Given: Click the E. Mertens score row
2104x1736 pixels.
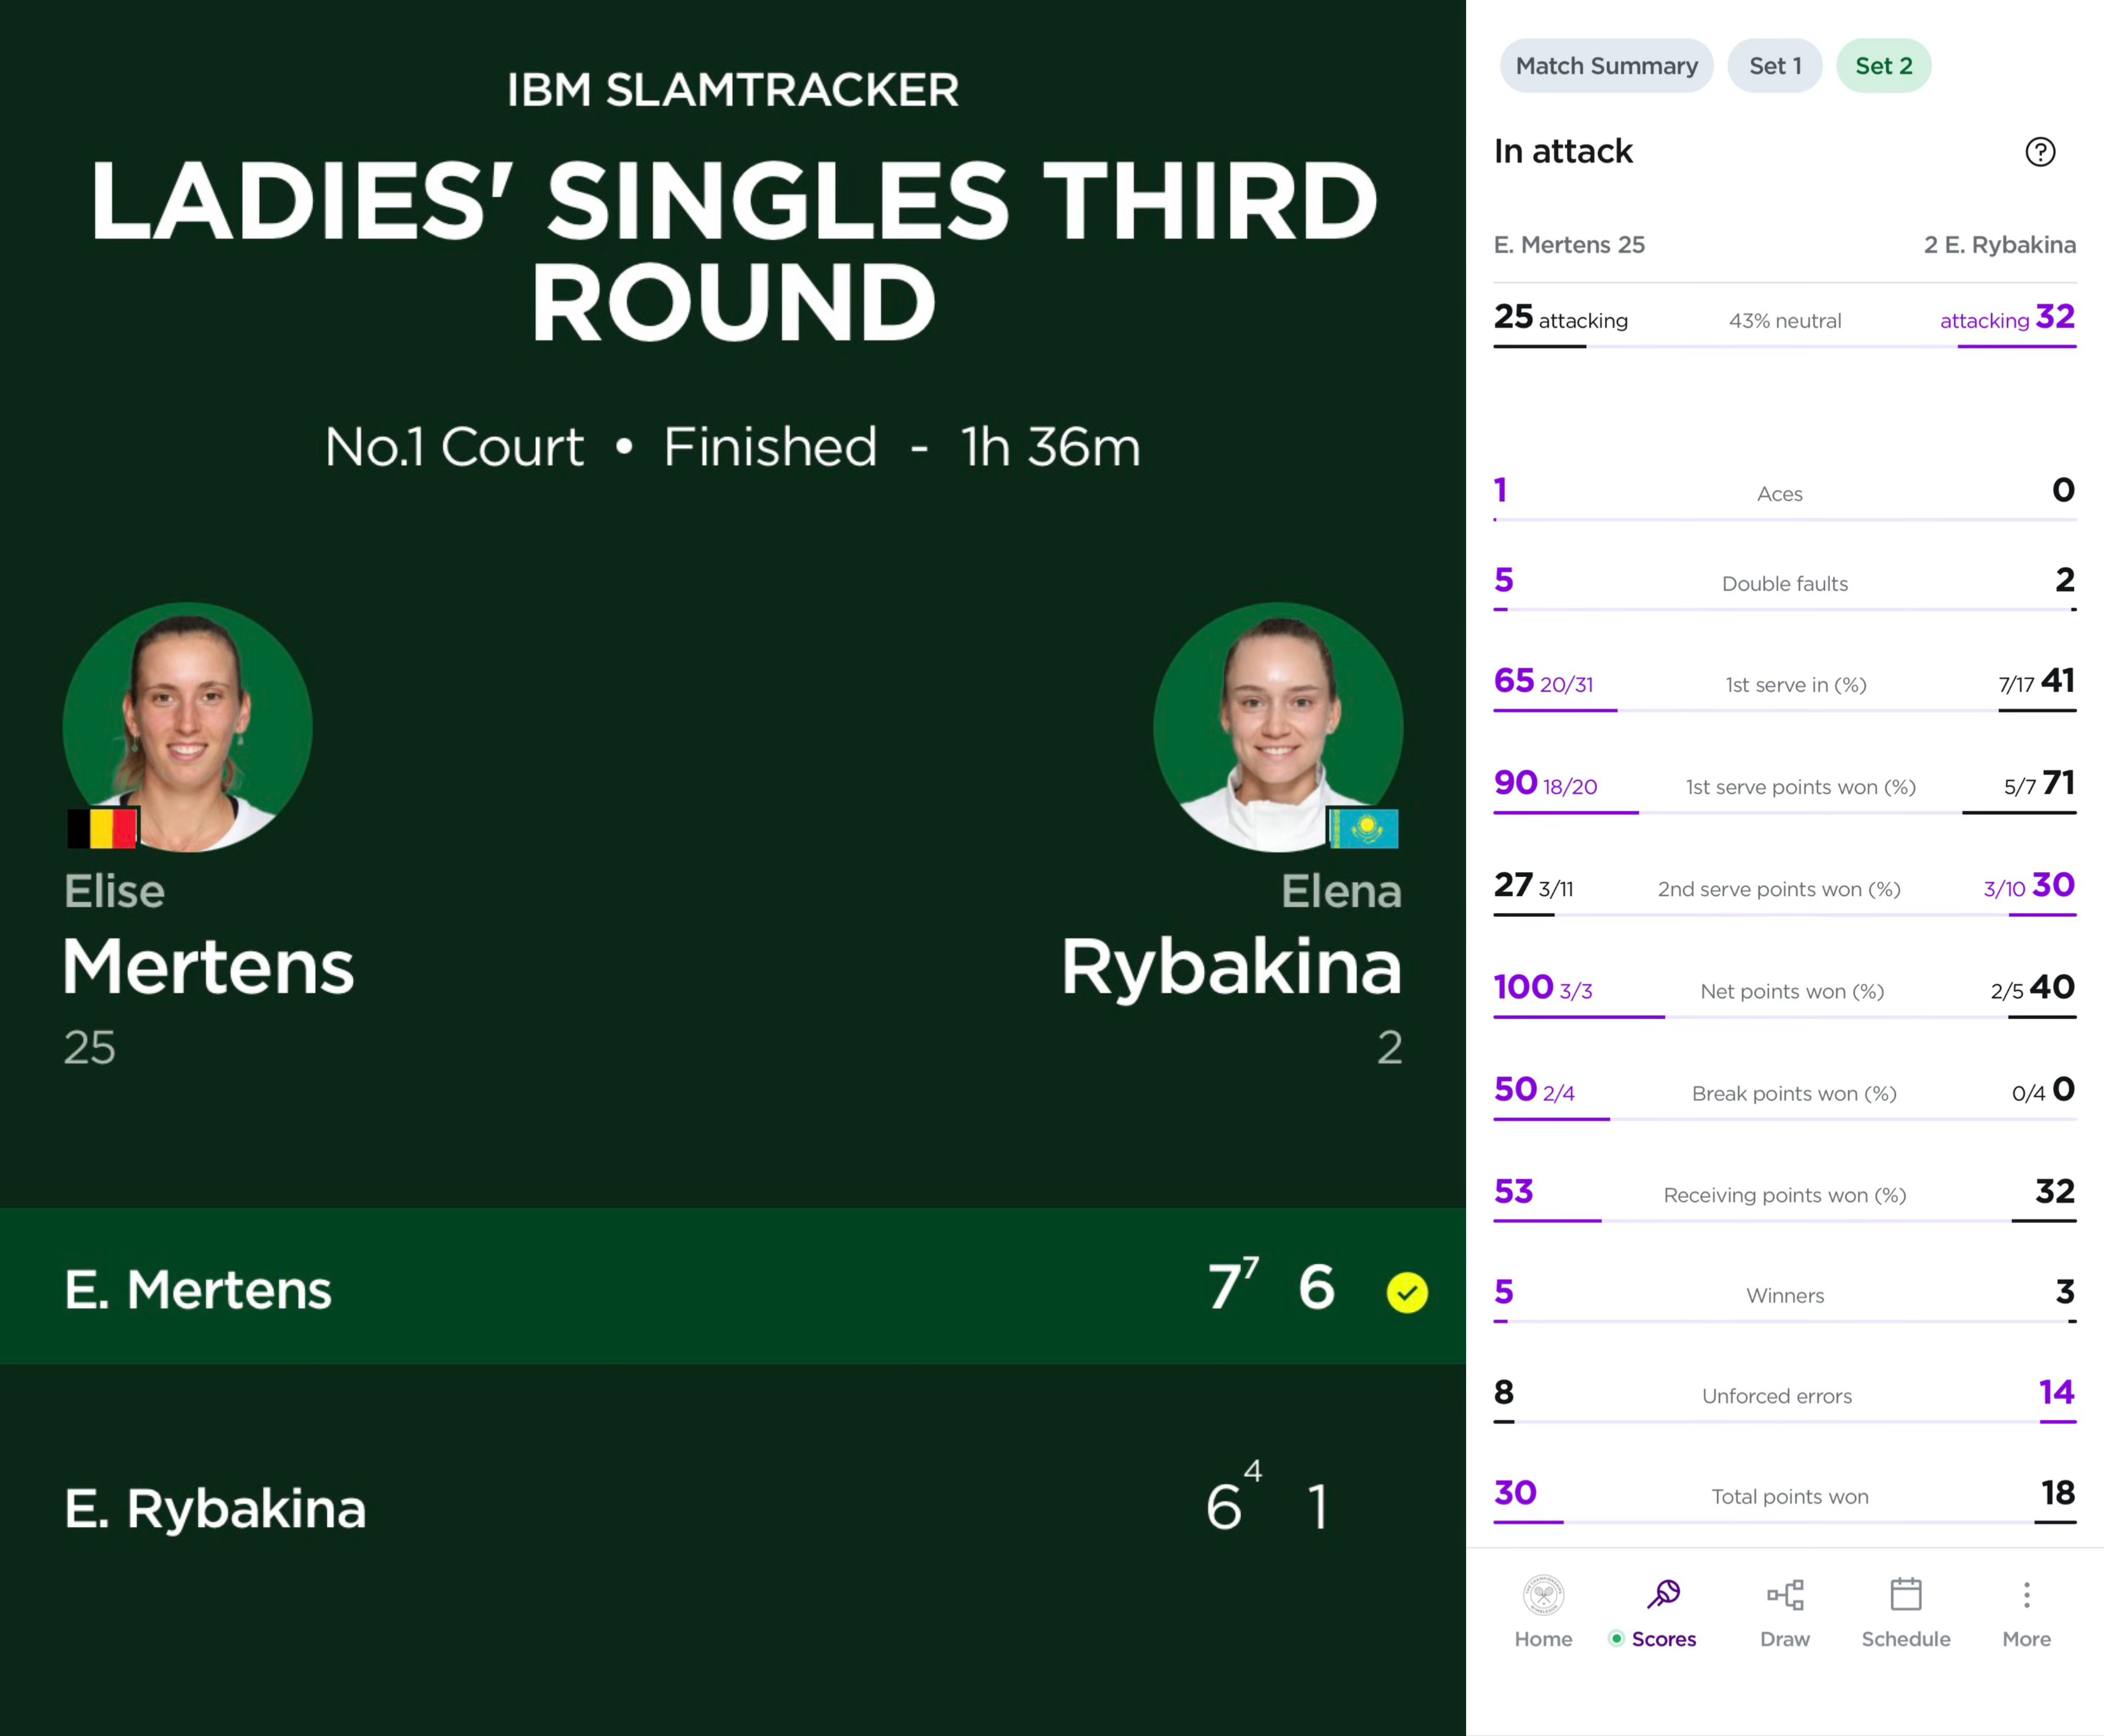Looking at the screenshot, I should pos(733,1286).
